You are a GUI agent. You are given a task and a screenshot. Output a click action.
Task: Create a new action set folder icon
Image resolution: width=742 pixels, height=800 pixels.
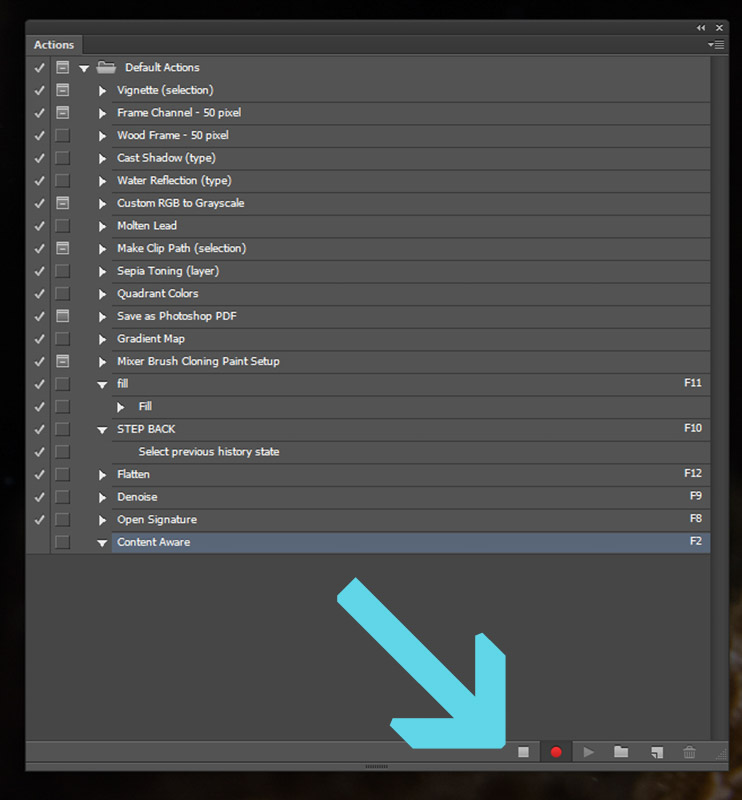(x=621, y=752)
